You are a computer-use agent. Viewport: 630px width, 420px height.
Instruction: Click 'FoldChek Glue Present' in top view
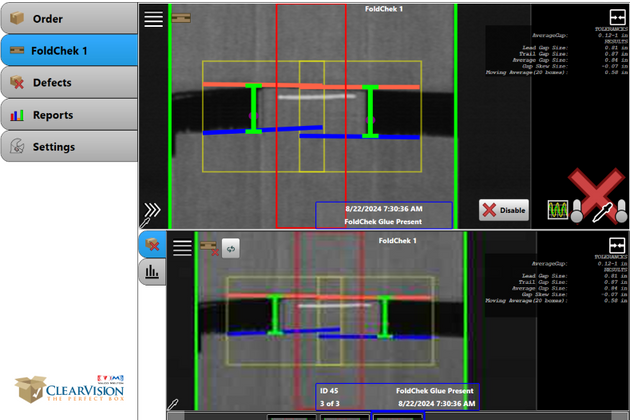pos(383,221)
